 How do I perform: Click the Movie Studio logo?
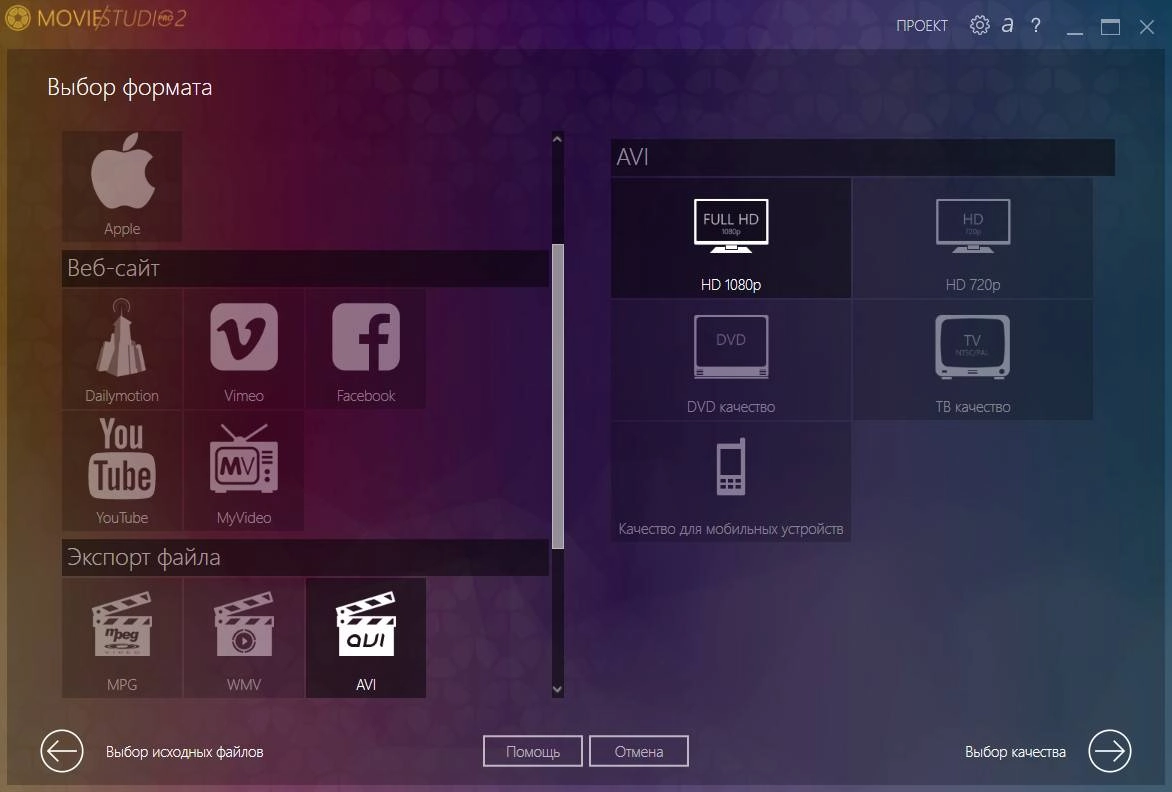95,18
